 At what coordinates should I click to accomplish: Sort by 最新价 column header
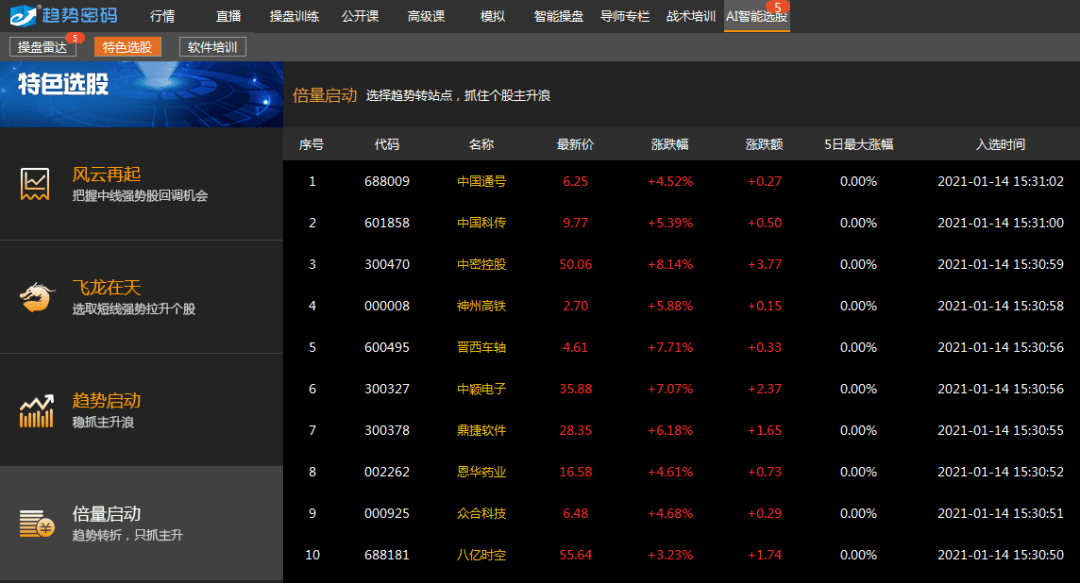[575, 144]
